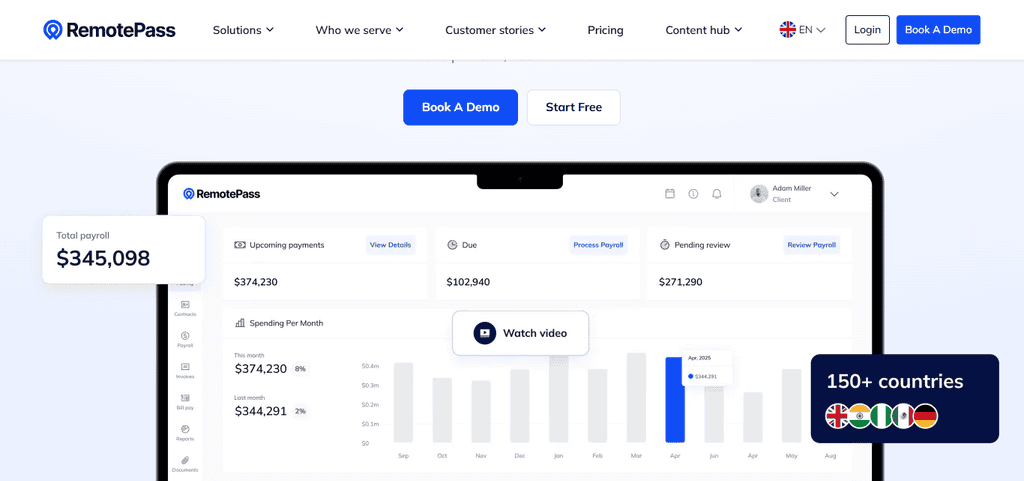This screenshot has height=481, width=1024.
Task: Open Documents paperclip icon in sidebar
Action: 185,461
